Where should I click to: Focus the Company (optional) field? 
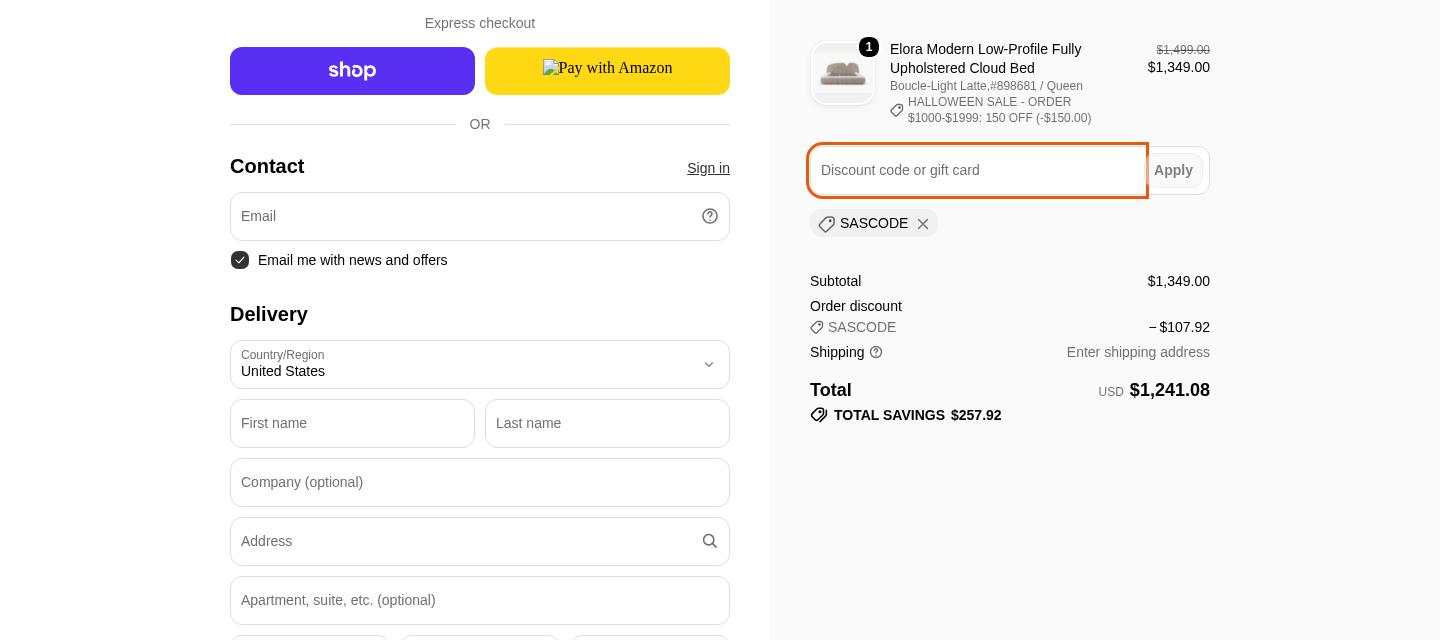coord(480,482)
